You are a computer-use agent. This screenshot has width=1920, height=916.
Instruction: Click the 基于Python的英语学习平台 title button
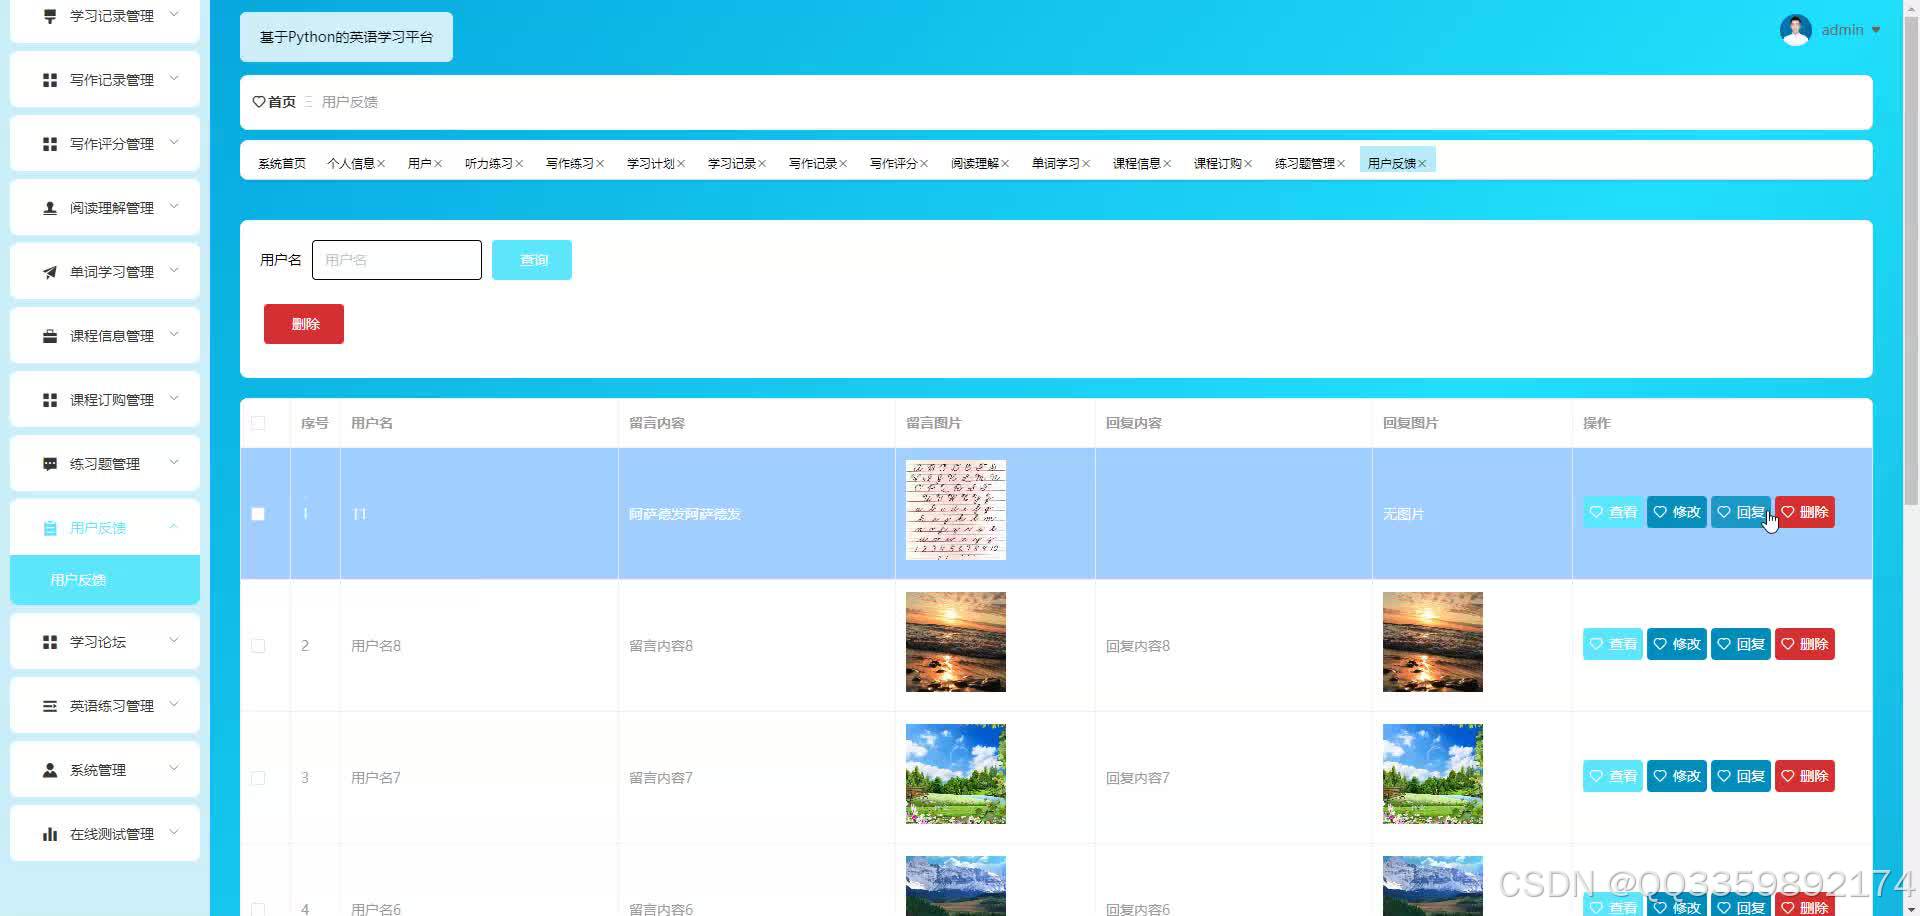click(346, 37)
